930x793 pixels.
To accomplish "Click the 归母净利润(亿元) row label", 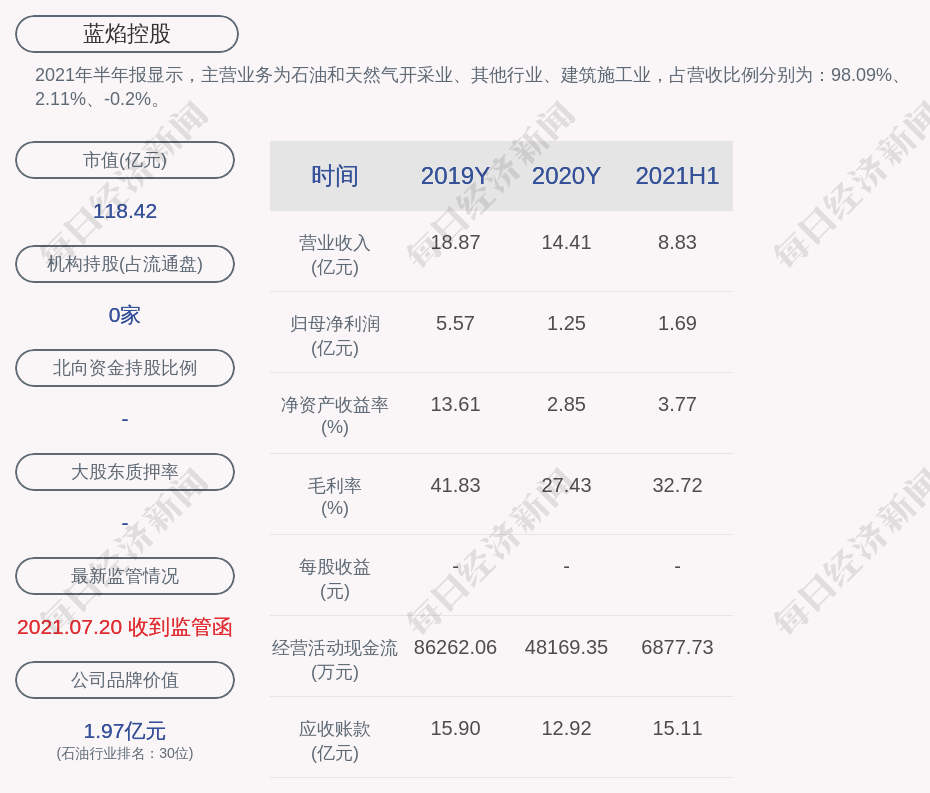I will click(335, 336).
